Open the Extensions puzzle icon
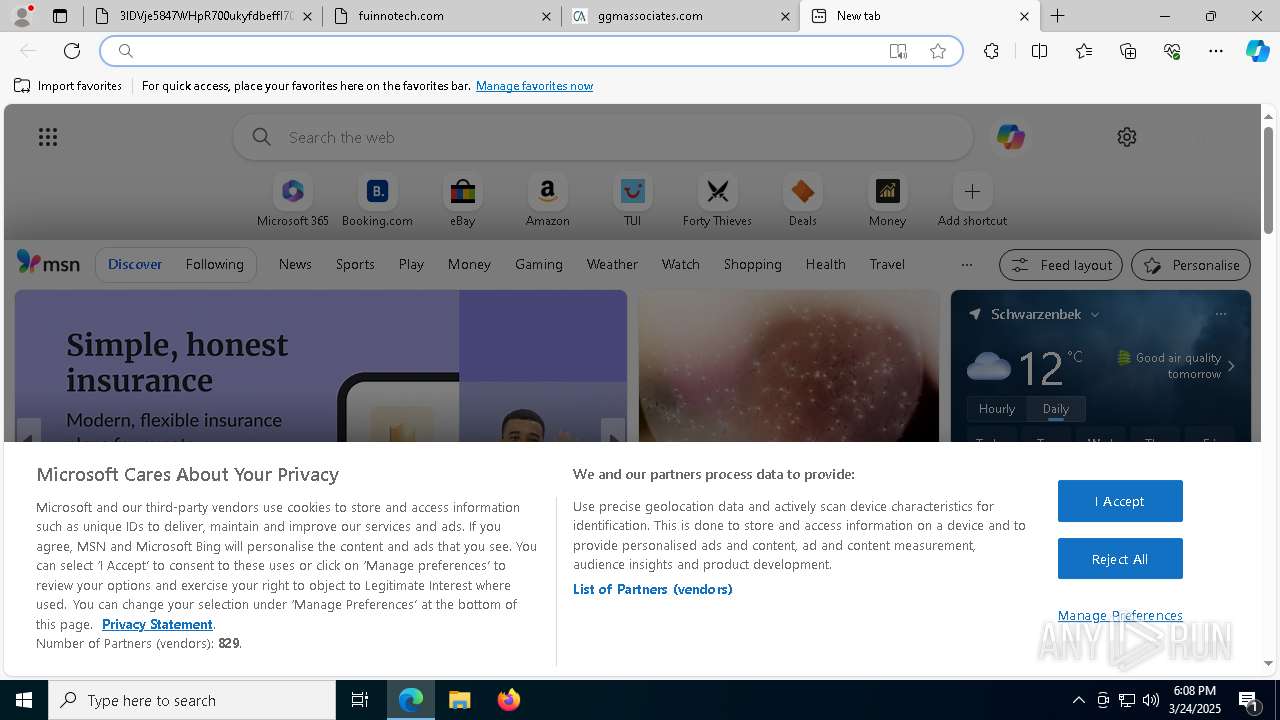 [991, 51]
